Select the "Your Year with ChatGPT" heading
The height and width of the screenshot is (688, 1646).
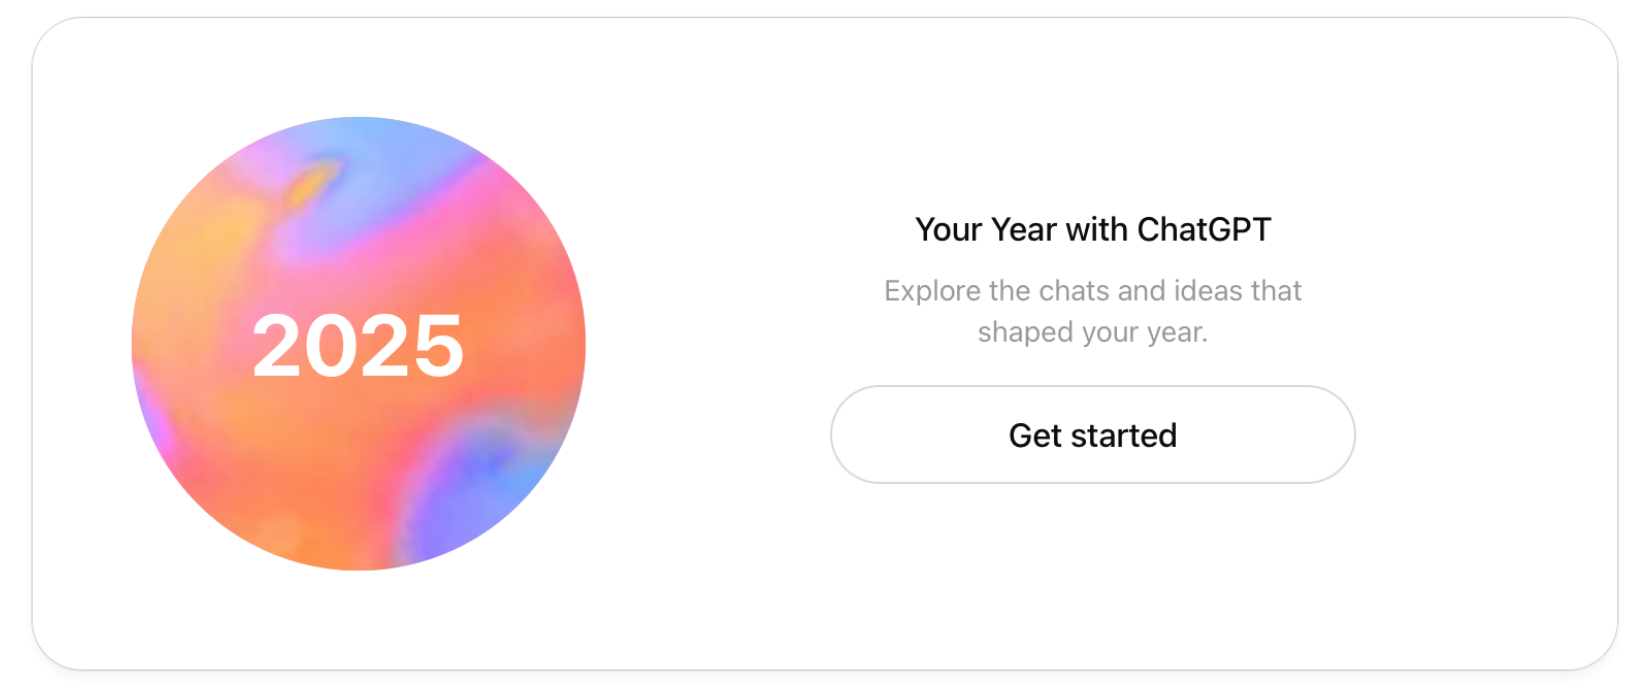1092,230
